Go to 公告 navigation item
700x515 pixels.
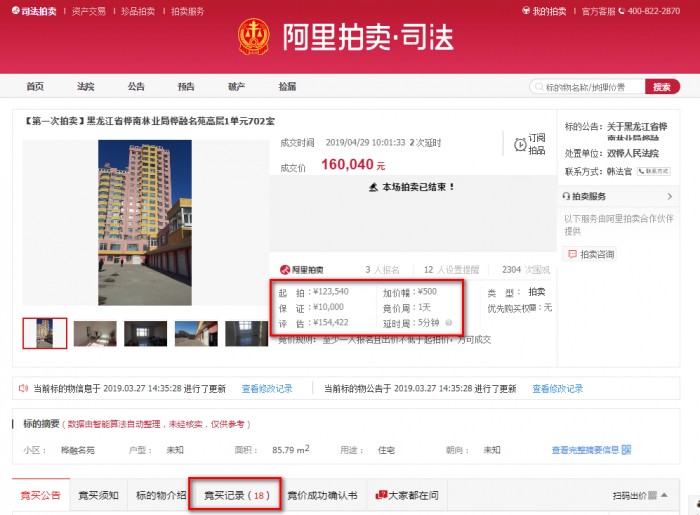click(136, 87)
